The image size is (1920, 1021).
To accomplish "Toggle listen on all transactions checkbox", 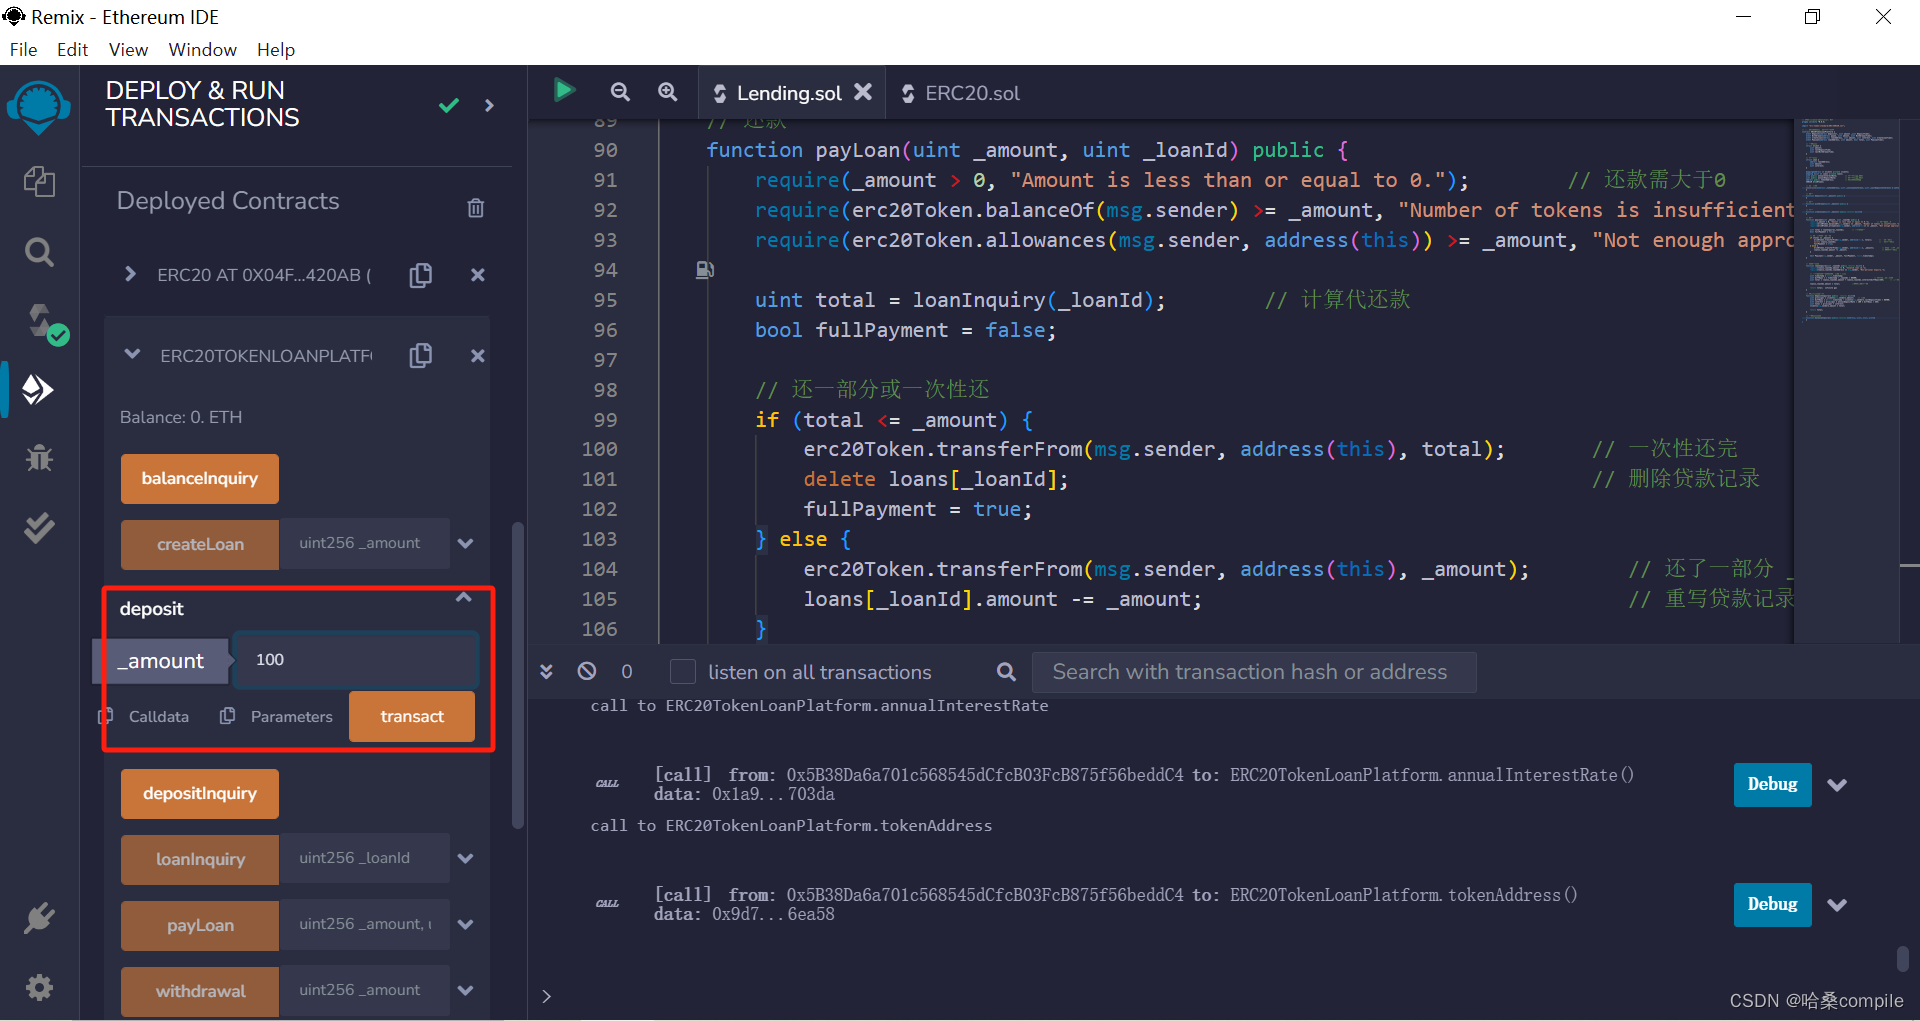I will (x=683, y=672).
